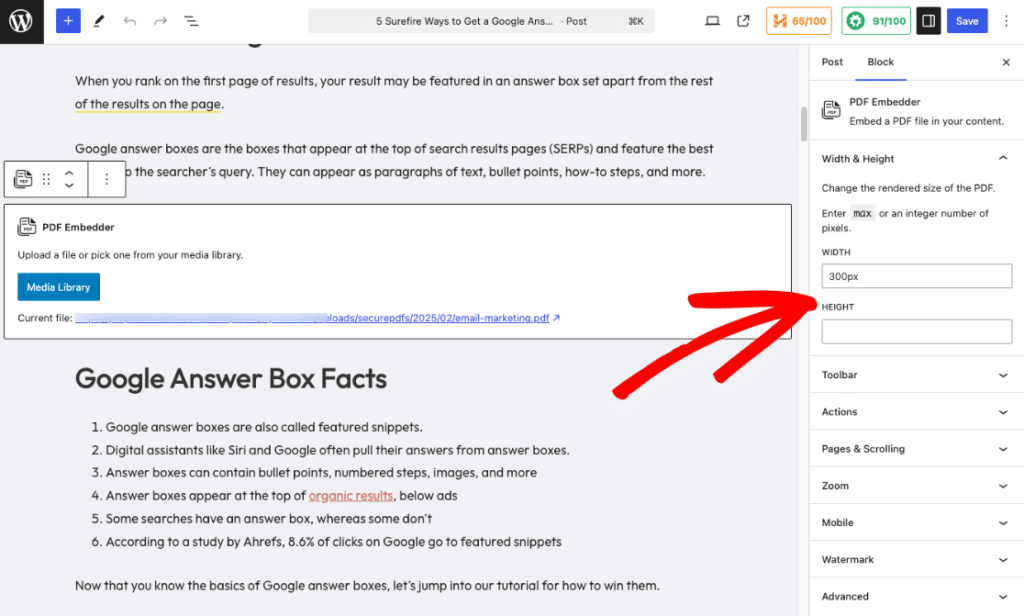The image size is (1024, 616).
Task: Click the desktop preview view icon
Action: (712, 21)
